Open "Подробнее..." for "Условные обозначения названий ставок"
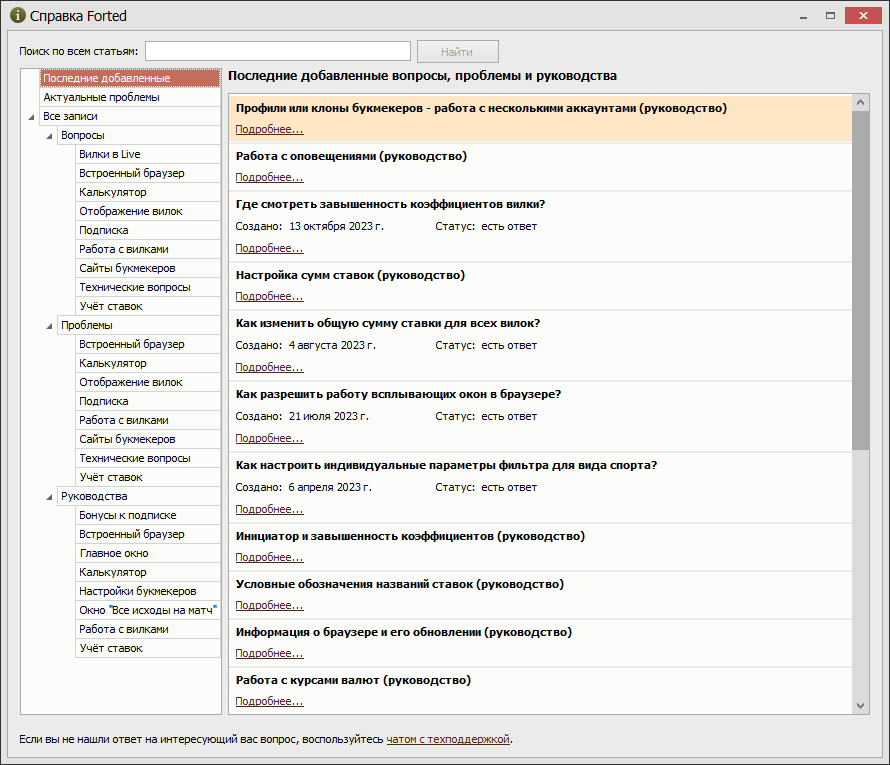The image size is (890, 765). 270,606
